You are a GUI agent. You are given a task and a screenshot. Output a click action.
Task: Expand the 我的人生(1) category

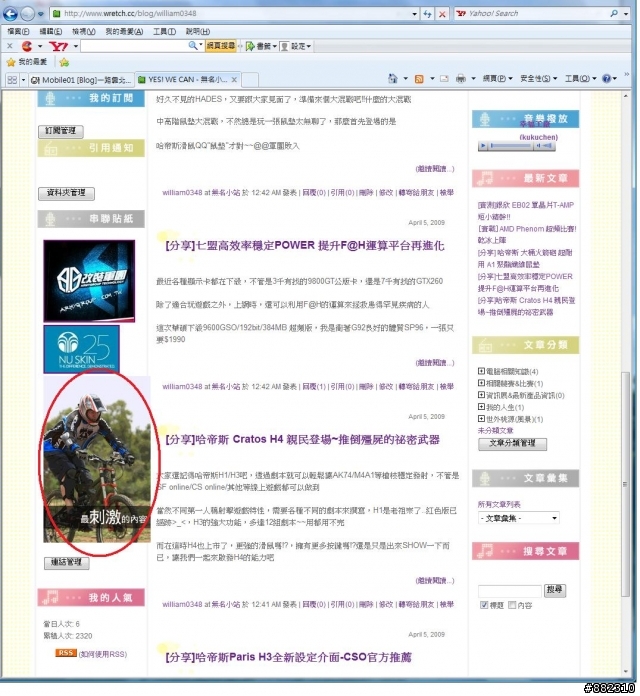[482, 407]
